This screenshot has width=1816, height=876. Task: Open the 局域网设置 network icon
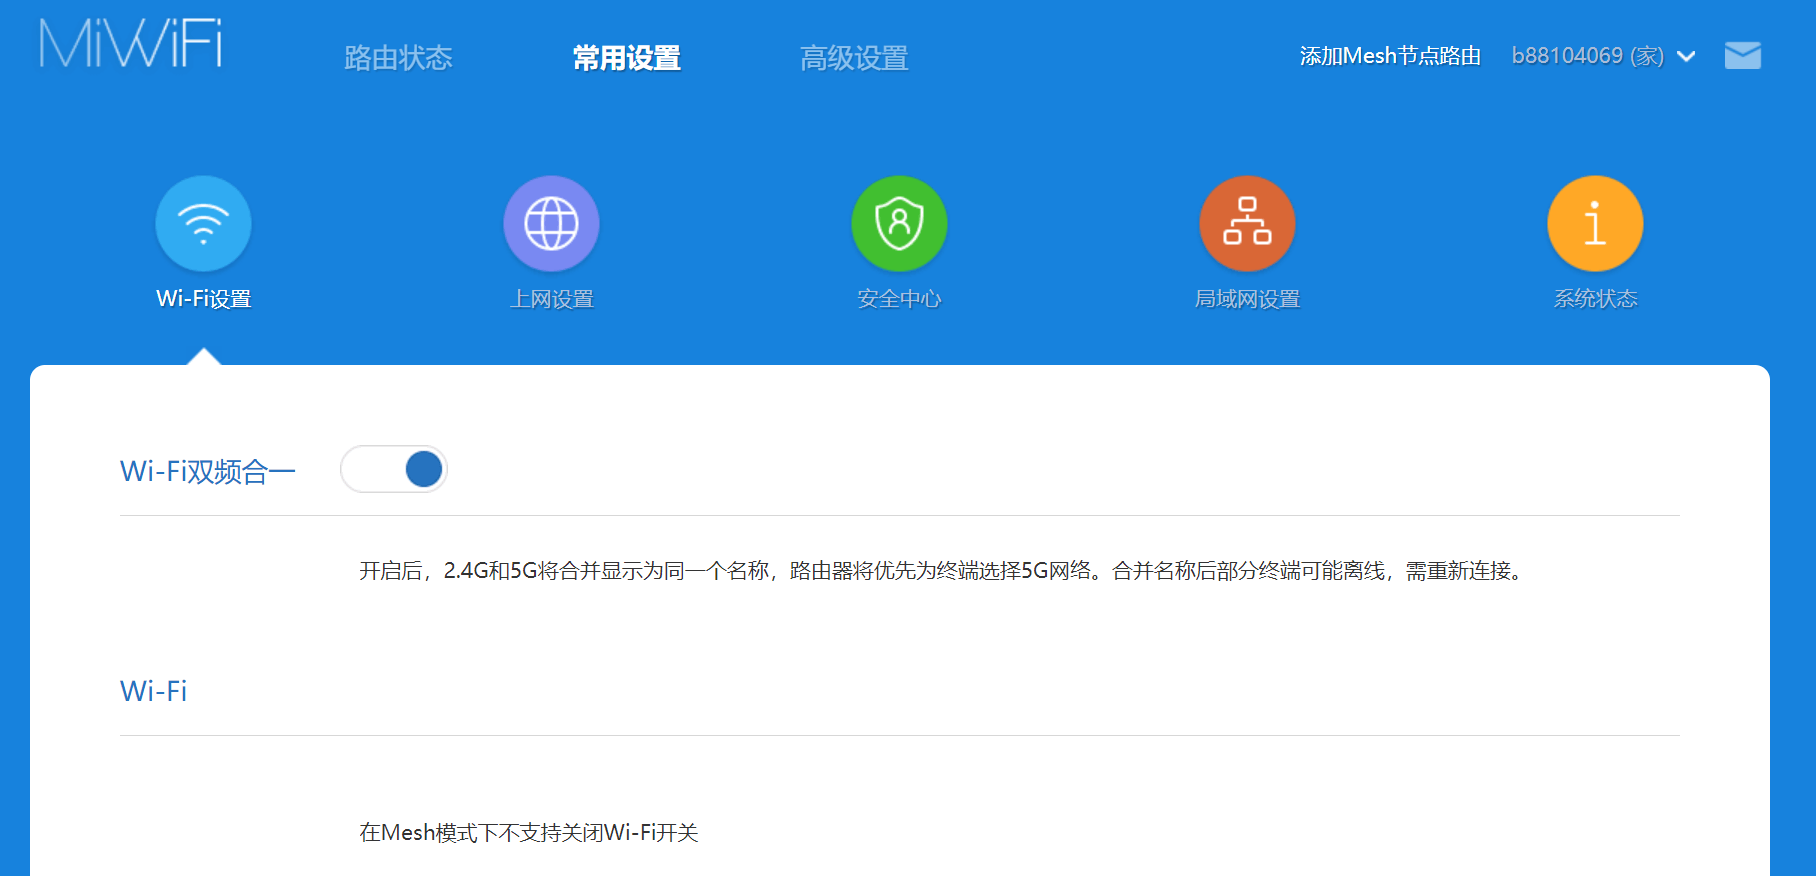1247,223
